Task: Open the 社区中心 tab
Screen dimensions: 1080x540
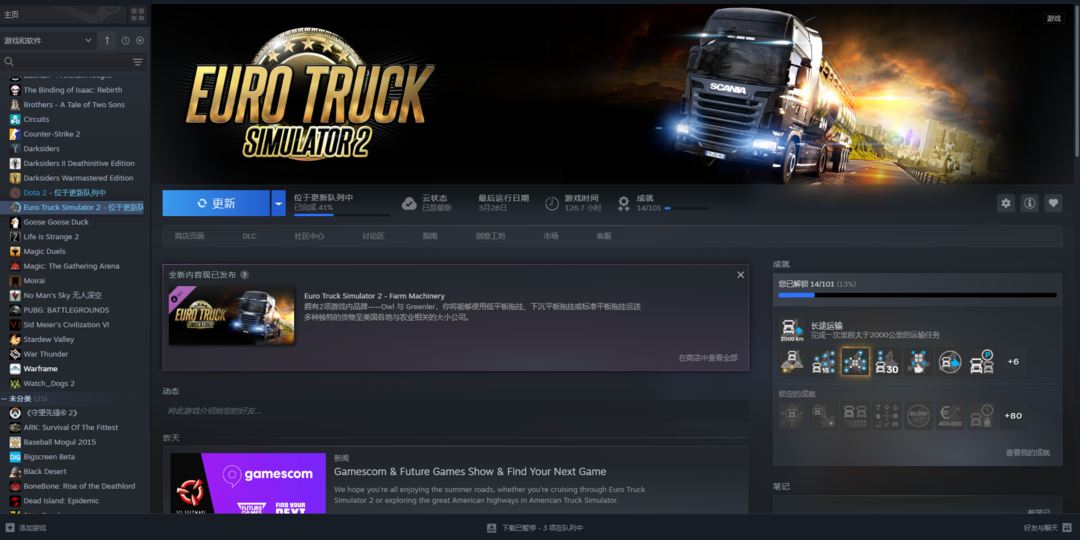Action: [309, 236]
